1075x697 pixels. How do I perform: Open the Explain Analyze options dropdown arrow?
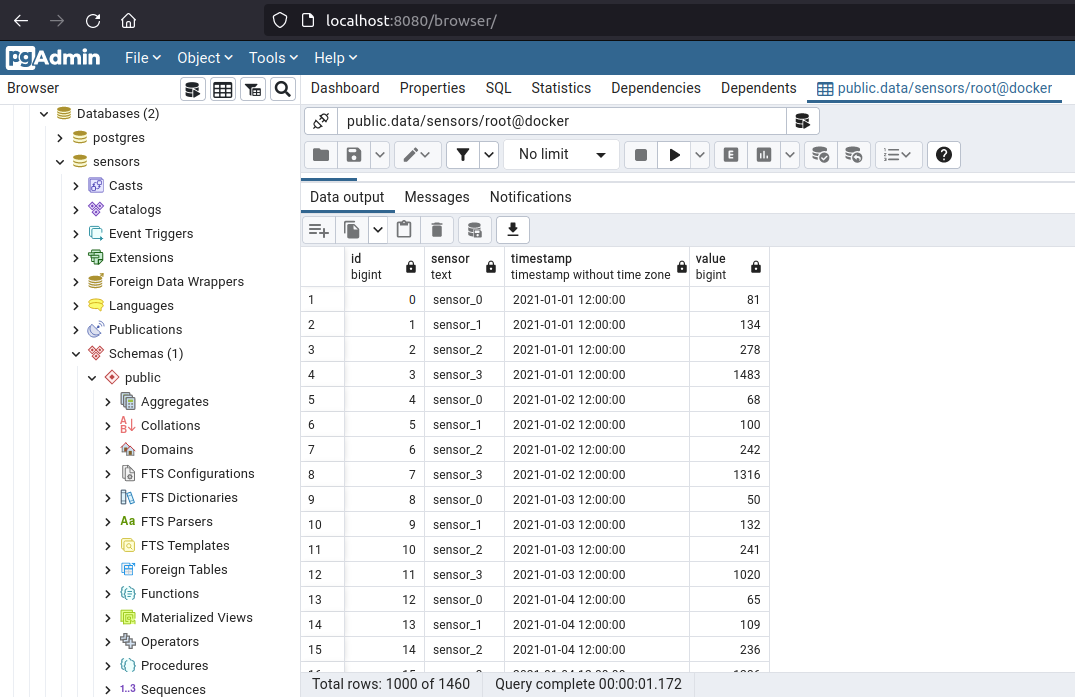pyautogui.click(x=790, y=155)
